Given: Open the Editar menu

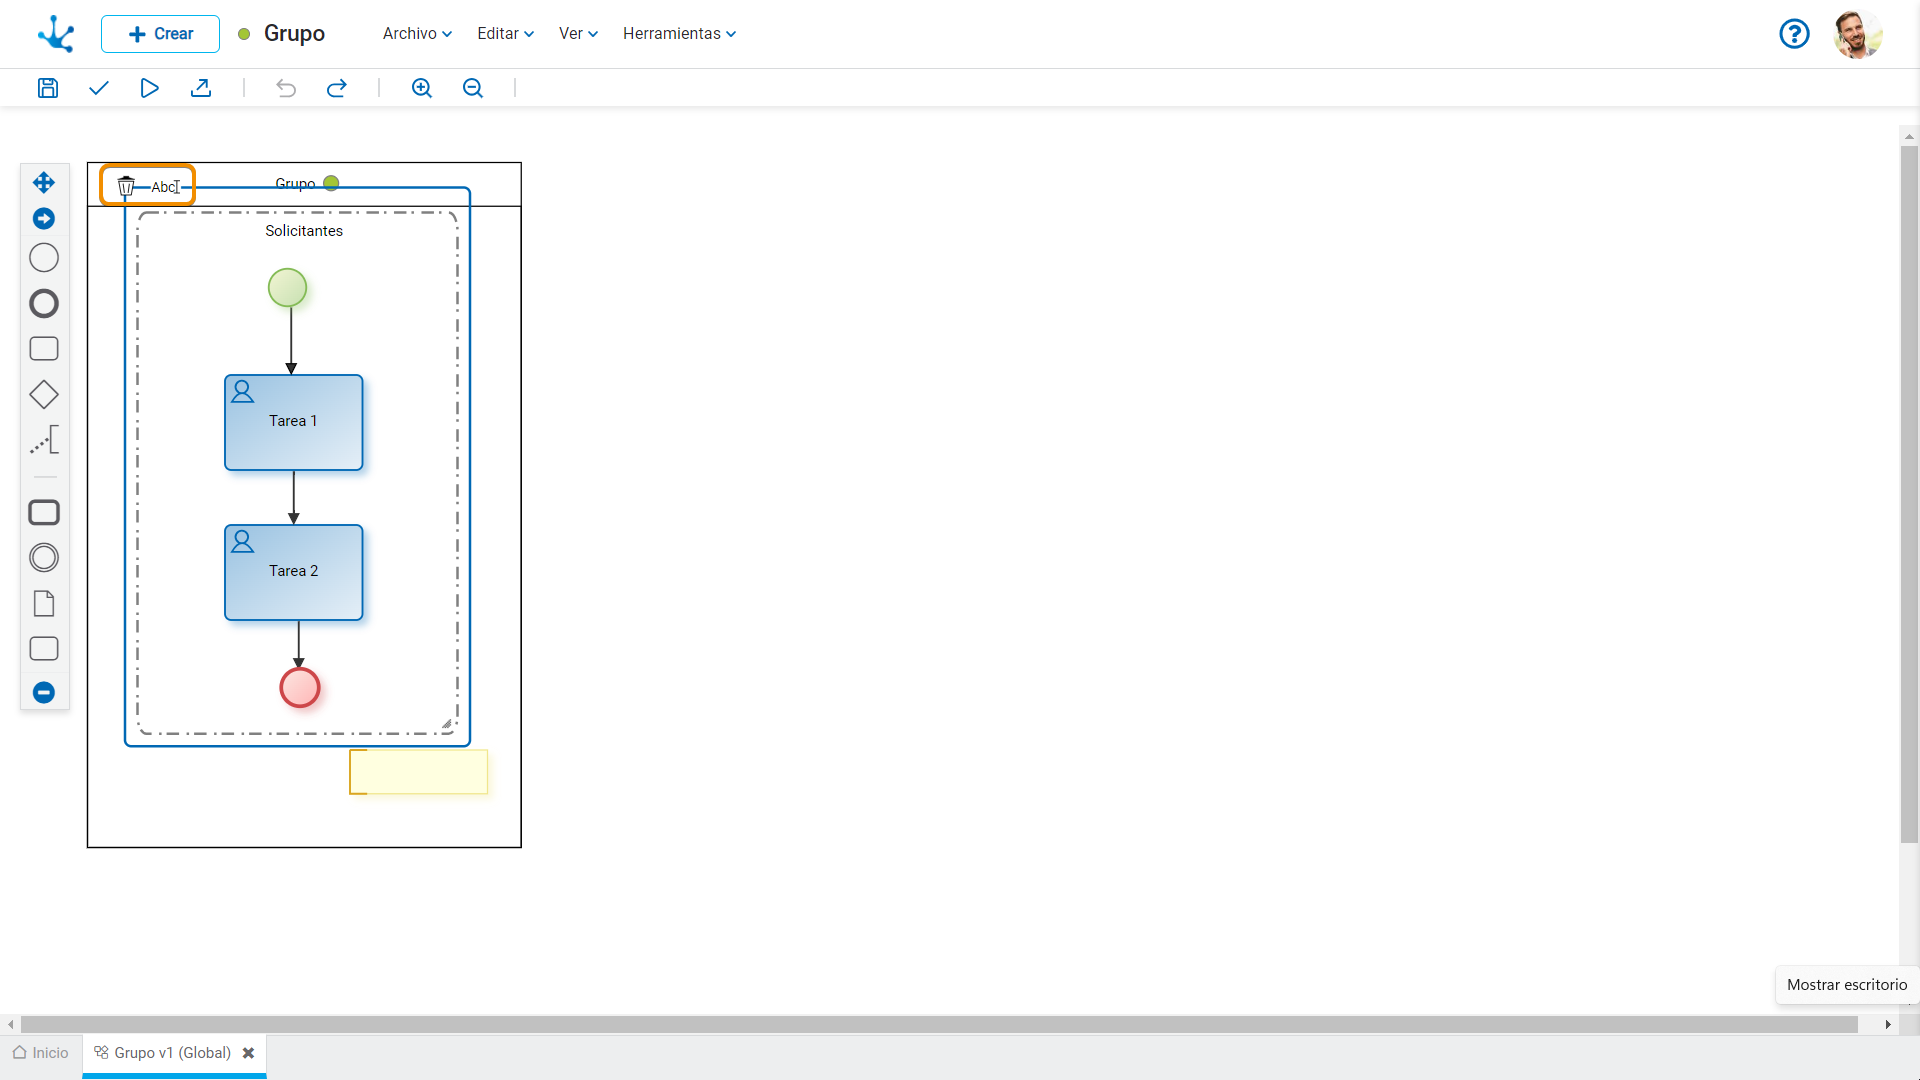Looking at the screenshot, I should [x=505, y=33].
